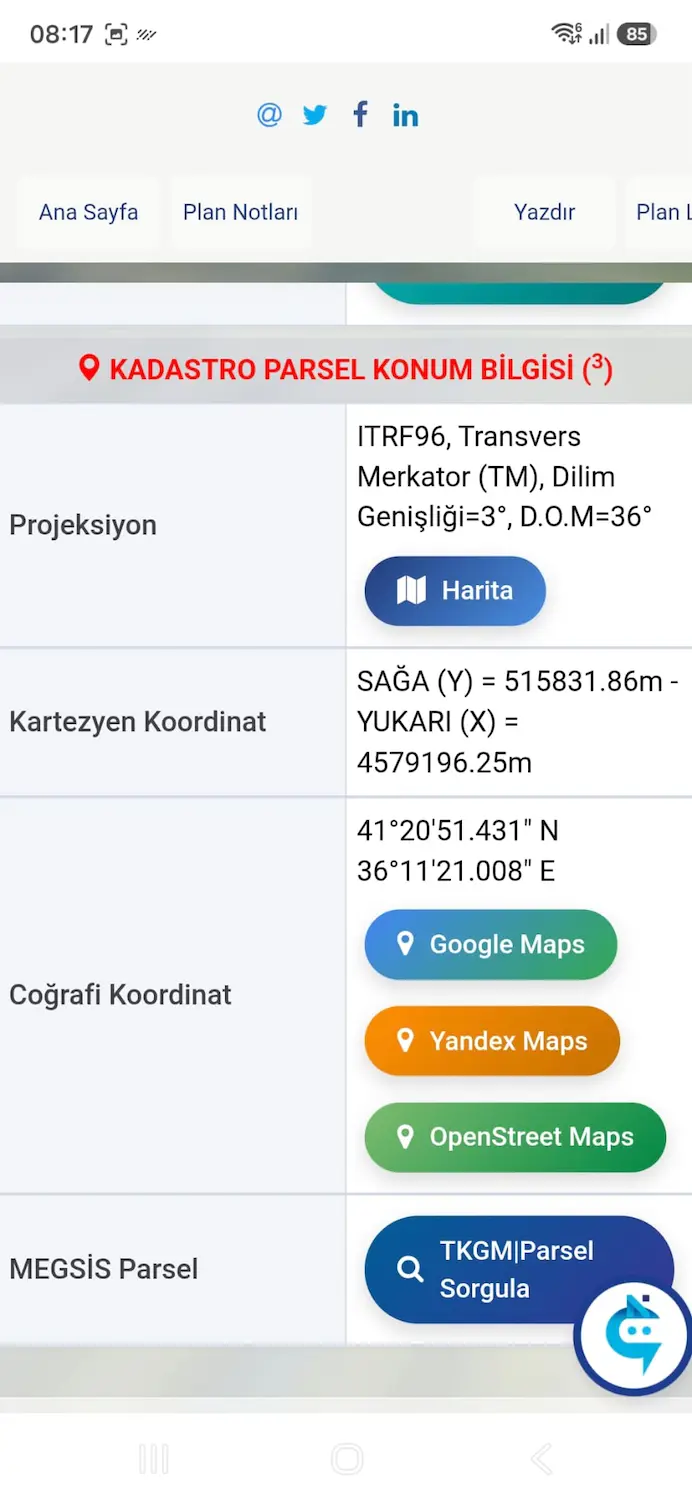
Task: Go to Ana Sayfa tab
Action: pyautogui.click(x=89, y=212)
